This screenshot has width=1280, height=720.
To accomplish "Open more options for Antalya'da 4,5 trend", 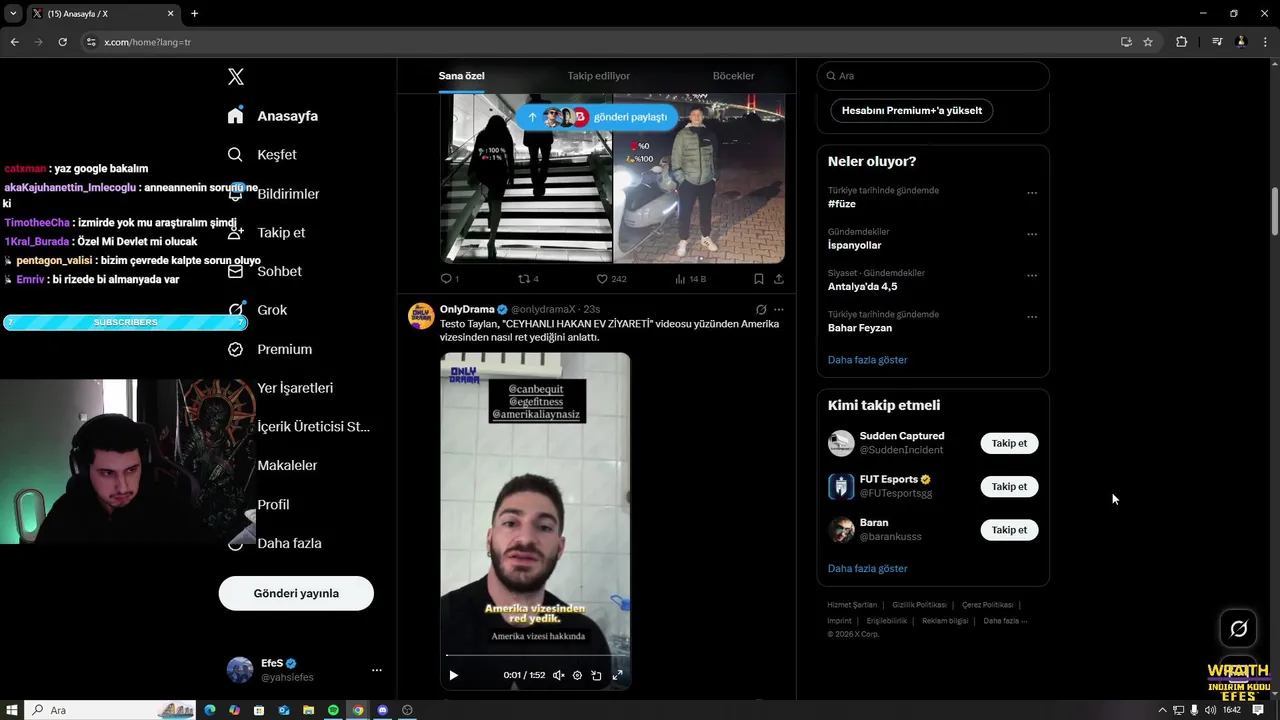I will point(1032,276).
